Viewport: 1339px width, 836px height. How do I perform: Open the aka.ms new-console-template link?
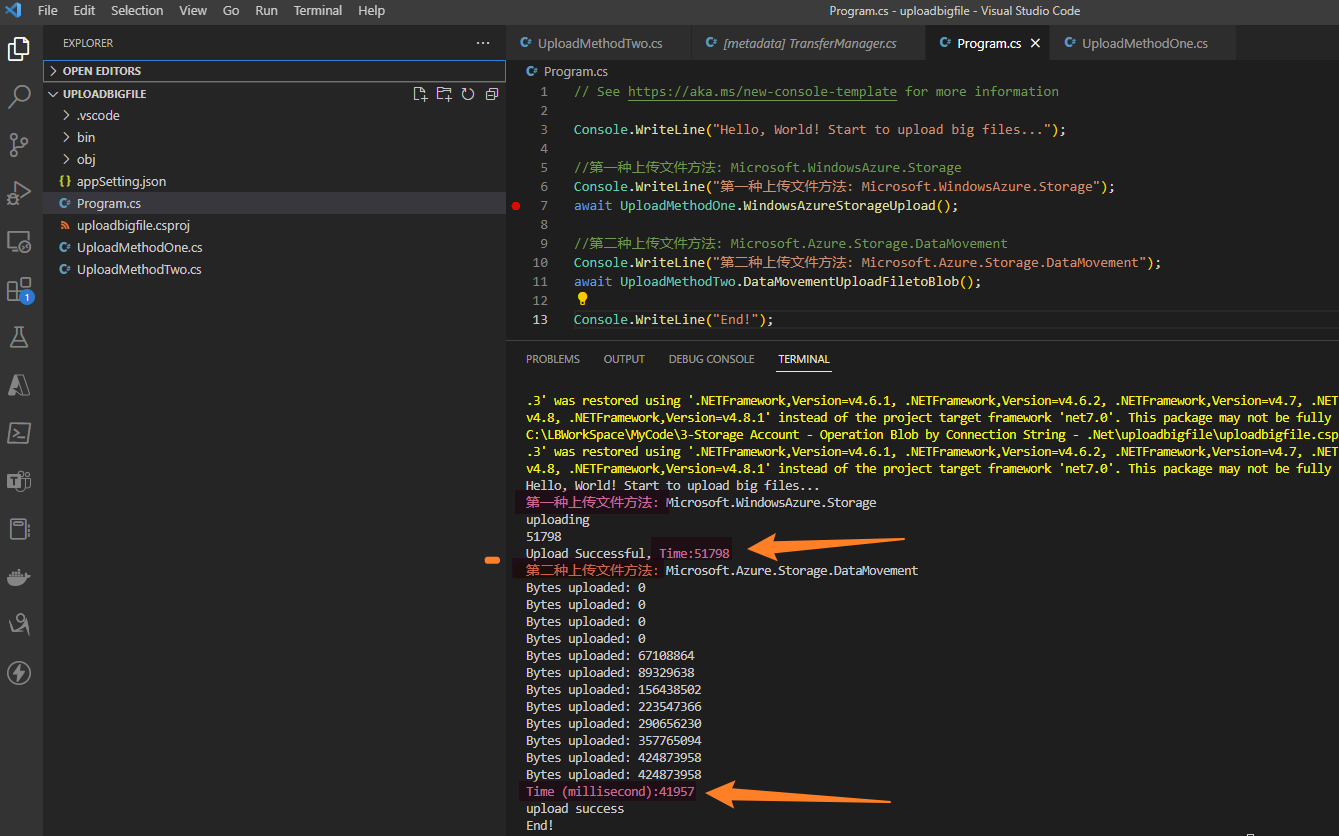(x=762, y=91)
